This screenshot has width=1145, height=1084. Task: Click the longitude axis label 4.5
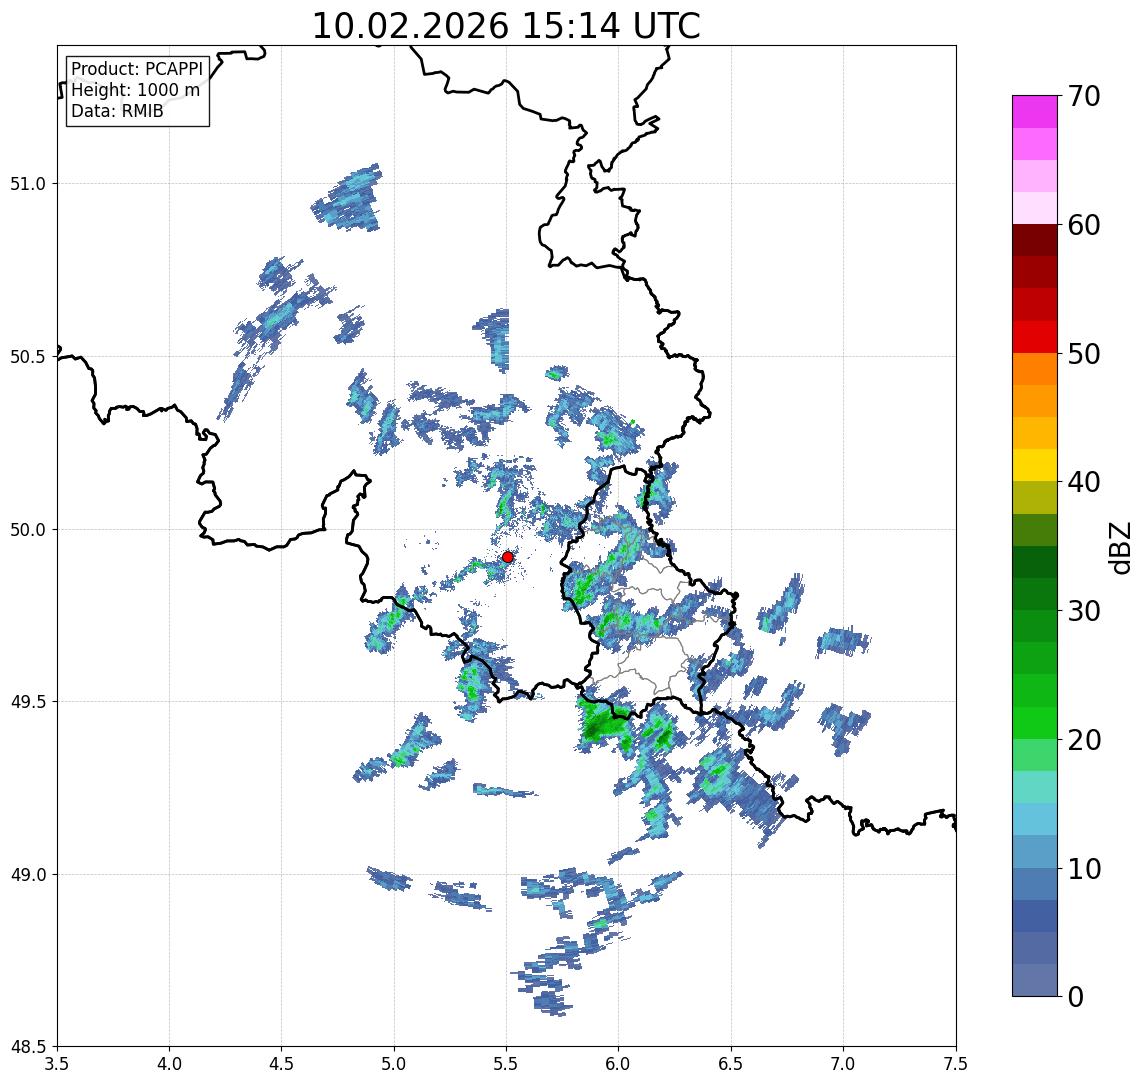coord(282,1063)
